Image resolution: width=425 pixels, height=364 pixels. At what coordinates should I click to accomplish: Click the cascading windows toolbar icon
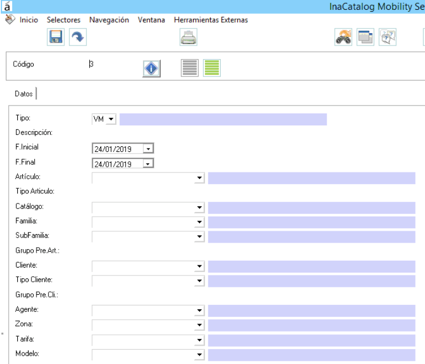tap(365, 37)
